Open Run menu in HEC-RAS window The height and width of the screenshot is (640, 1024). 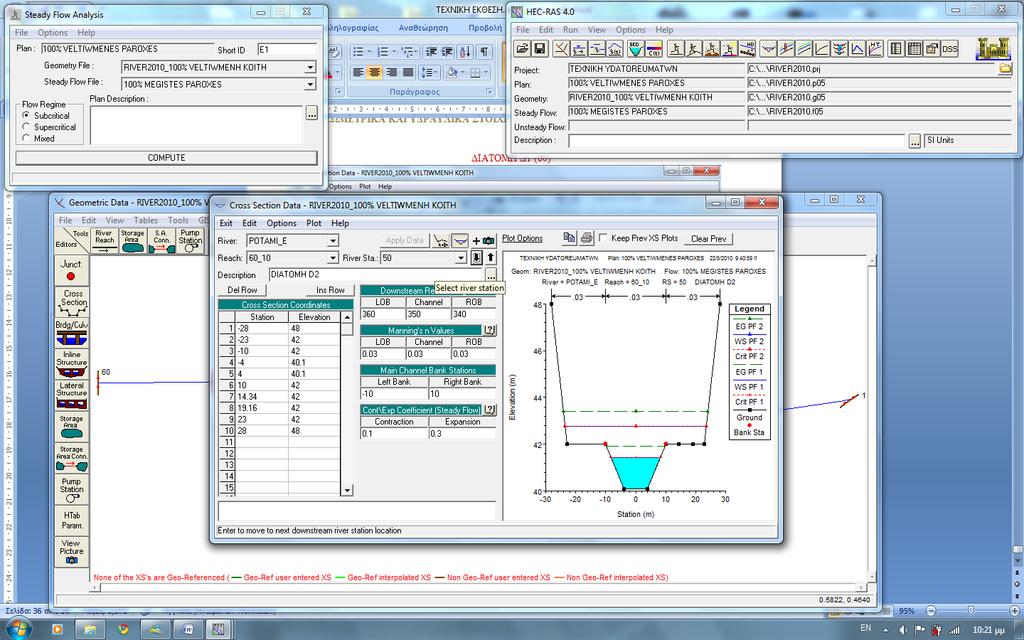571,29
